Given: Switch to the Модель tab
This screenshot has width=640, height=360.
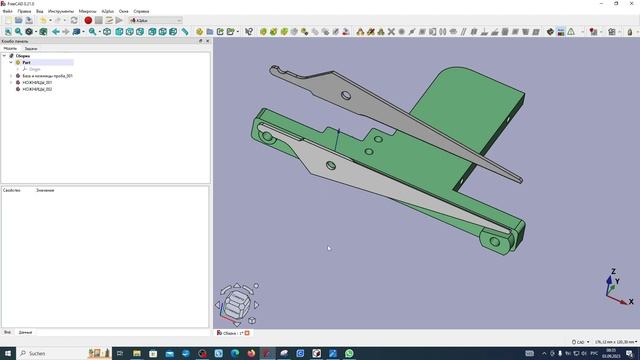Looking at the screenshot, I should point(10,48).
